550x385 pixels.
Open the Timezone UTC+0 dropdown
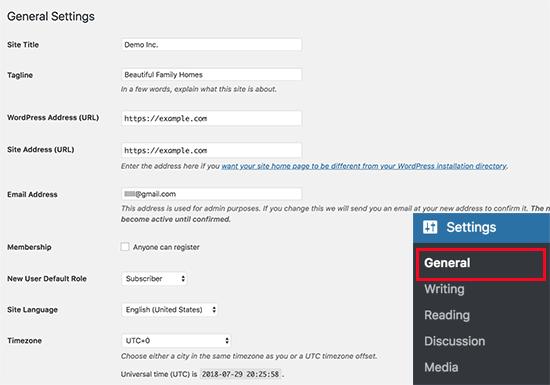pyautogui.click(x=176, y=340)
